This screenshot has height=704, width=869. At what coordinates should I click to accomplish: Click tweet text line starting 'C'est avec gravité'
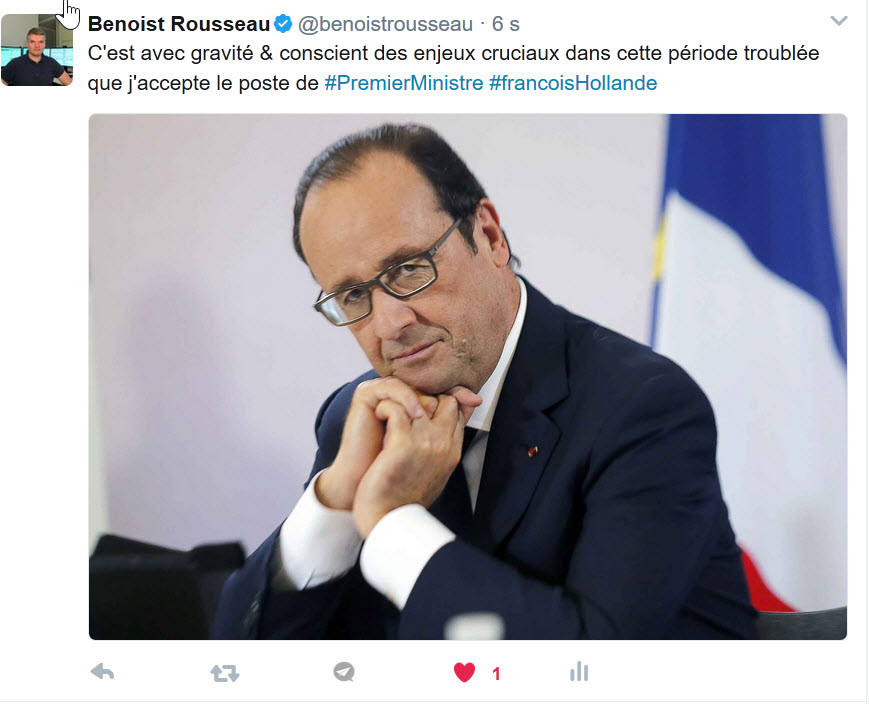pyautogui.click(x=453, y=53)
